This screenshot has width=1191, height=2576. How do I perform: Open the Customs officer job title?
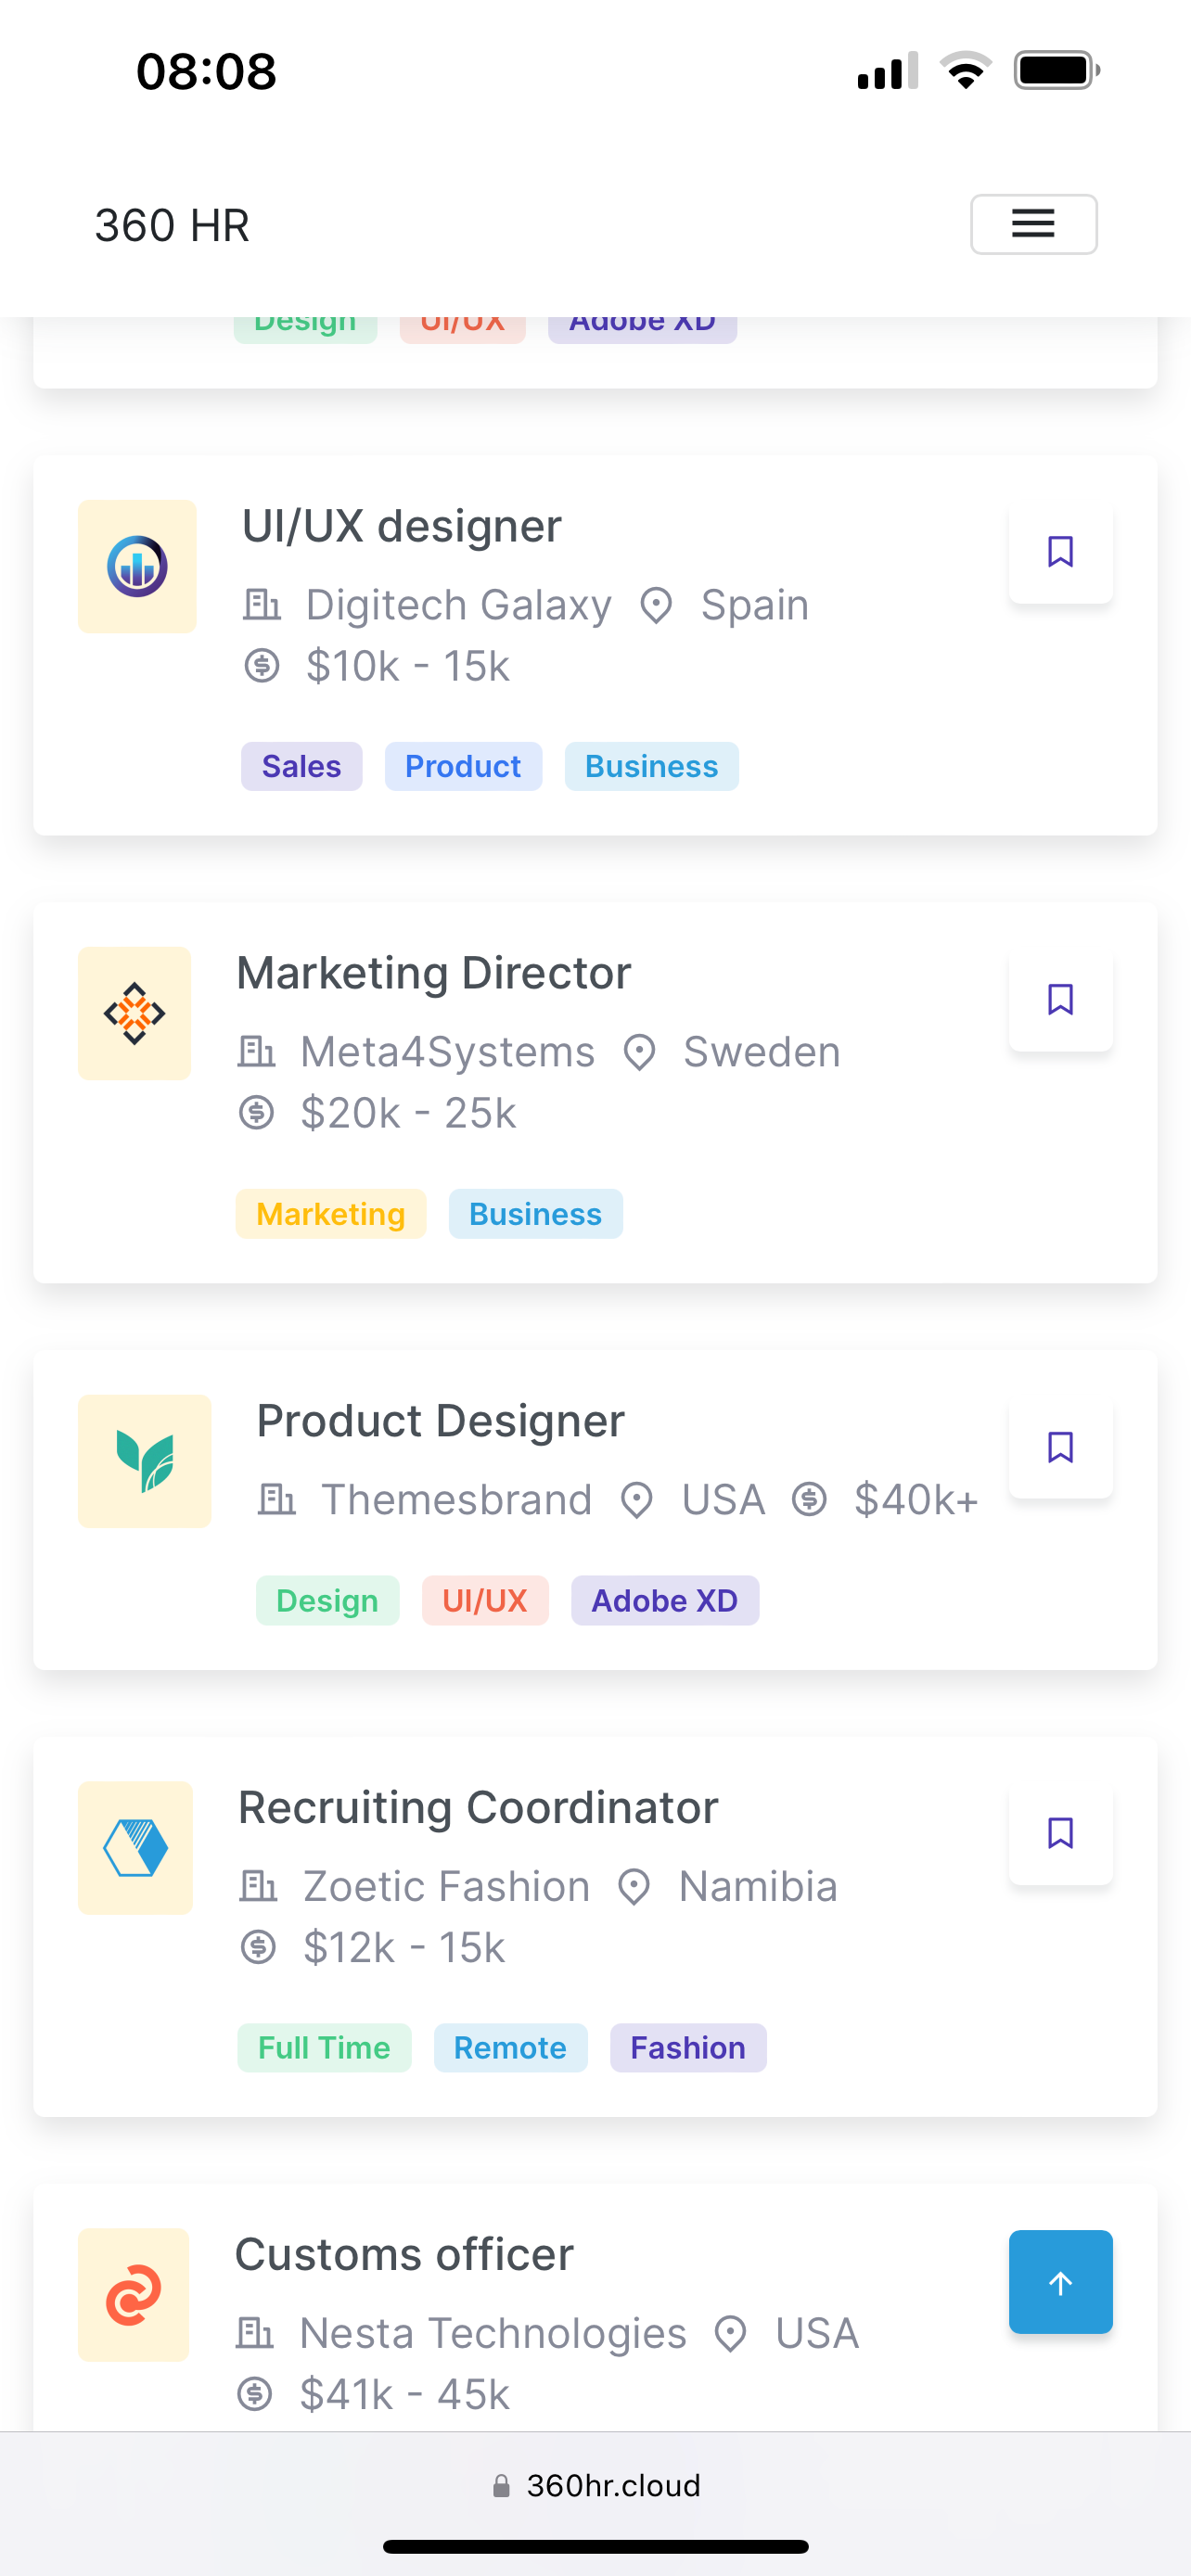(404, 2254)
